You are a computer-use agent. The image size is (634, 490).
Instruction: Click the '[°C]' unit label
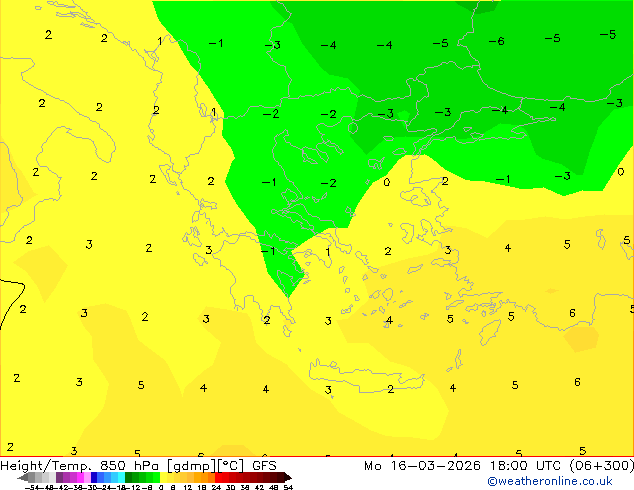tap(231, 466)
